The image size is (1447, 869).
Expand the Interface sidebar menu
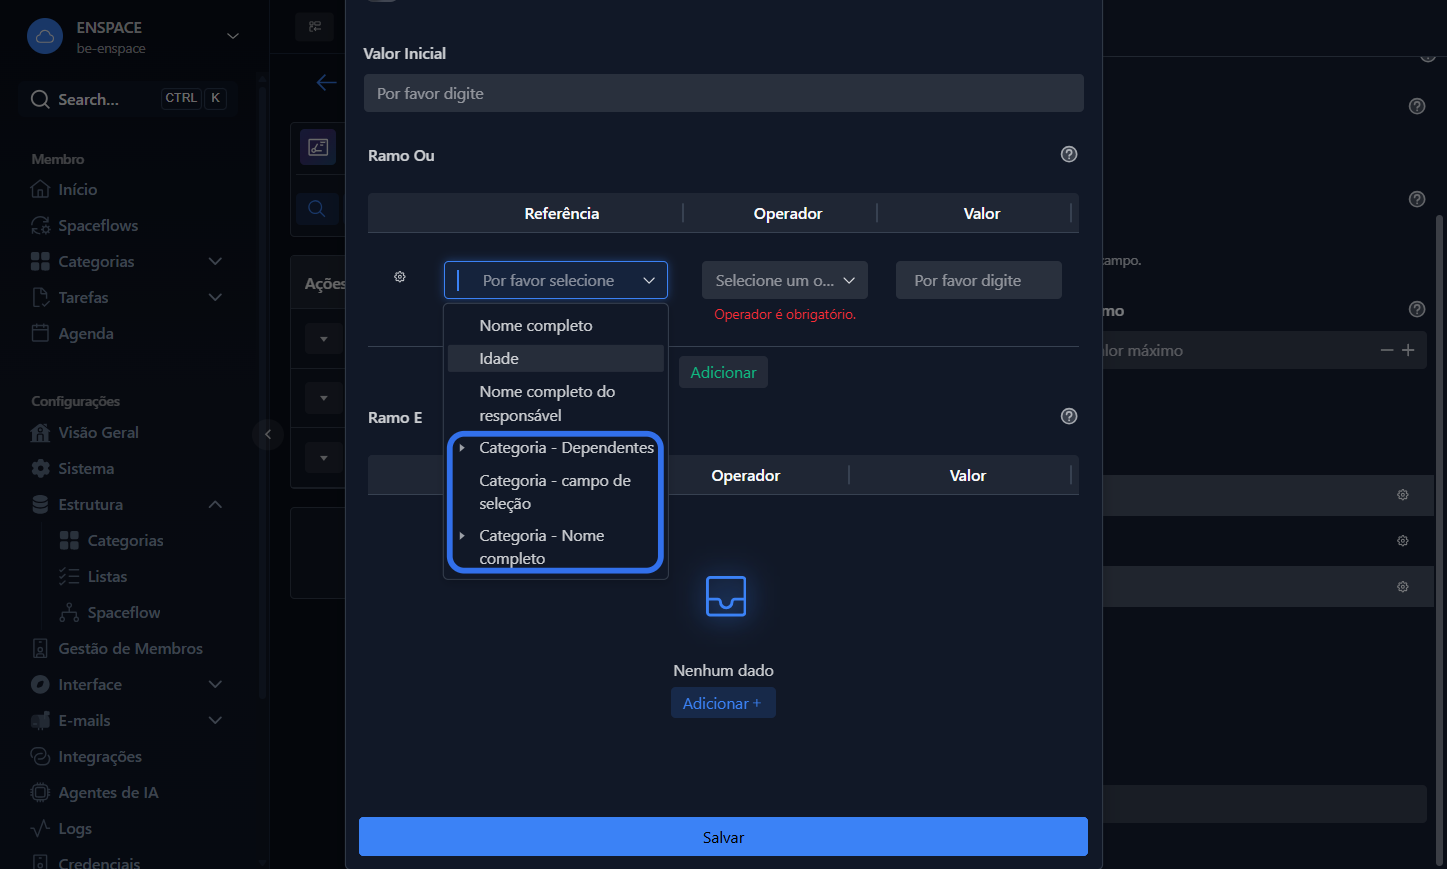pyautogui.click(x=215, y=684)
